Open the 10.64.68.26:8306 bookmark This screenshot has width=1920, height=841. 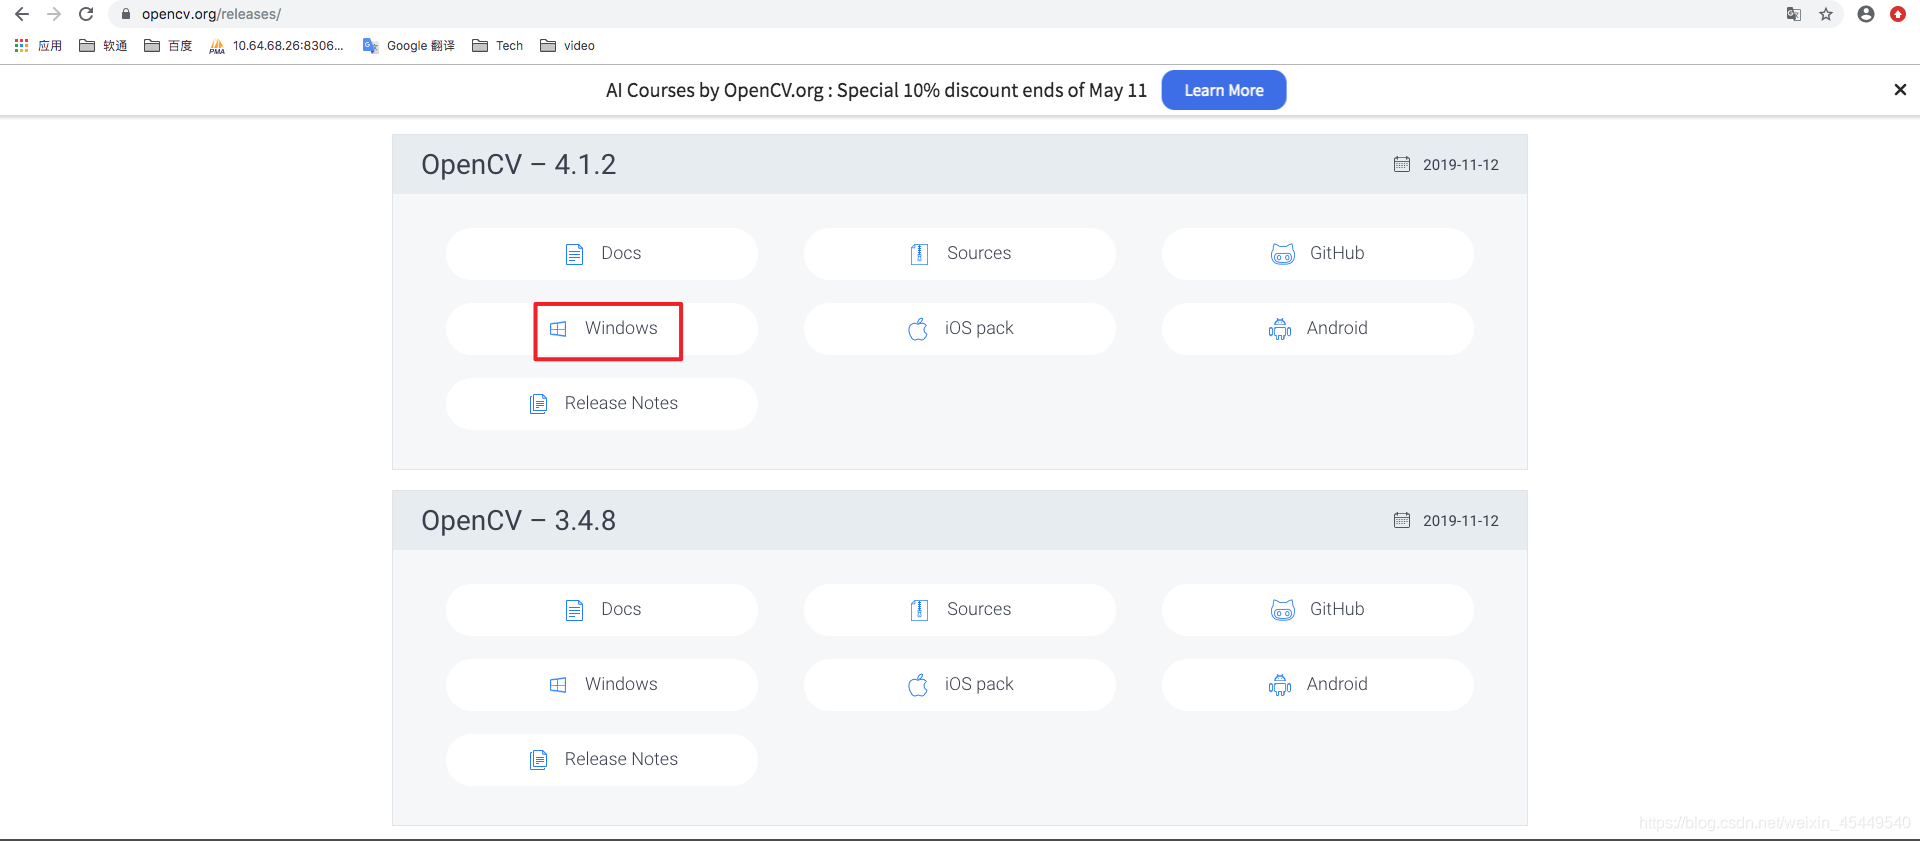coord(276,46)
